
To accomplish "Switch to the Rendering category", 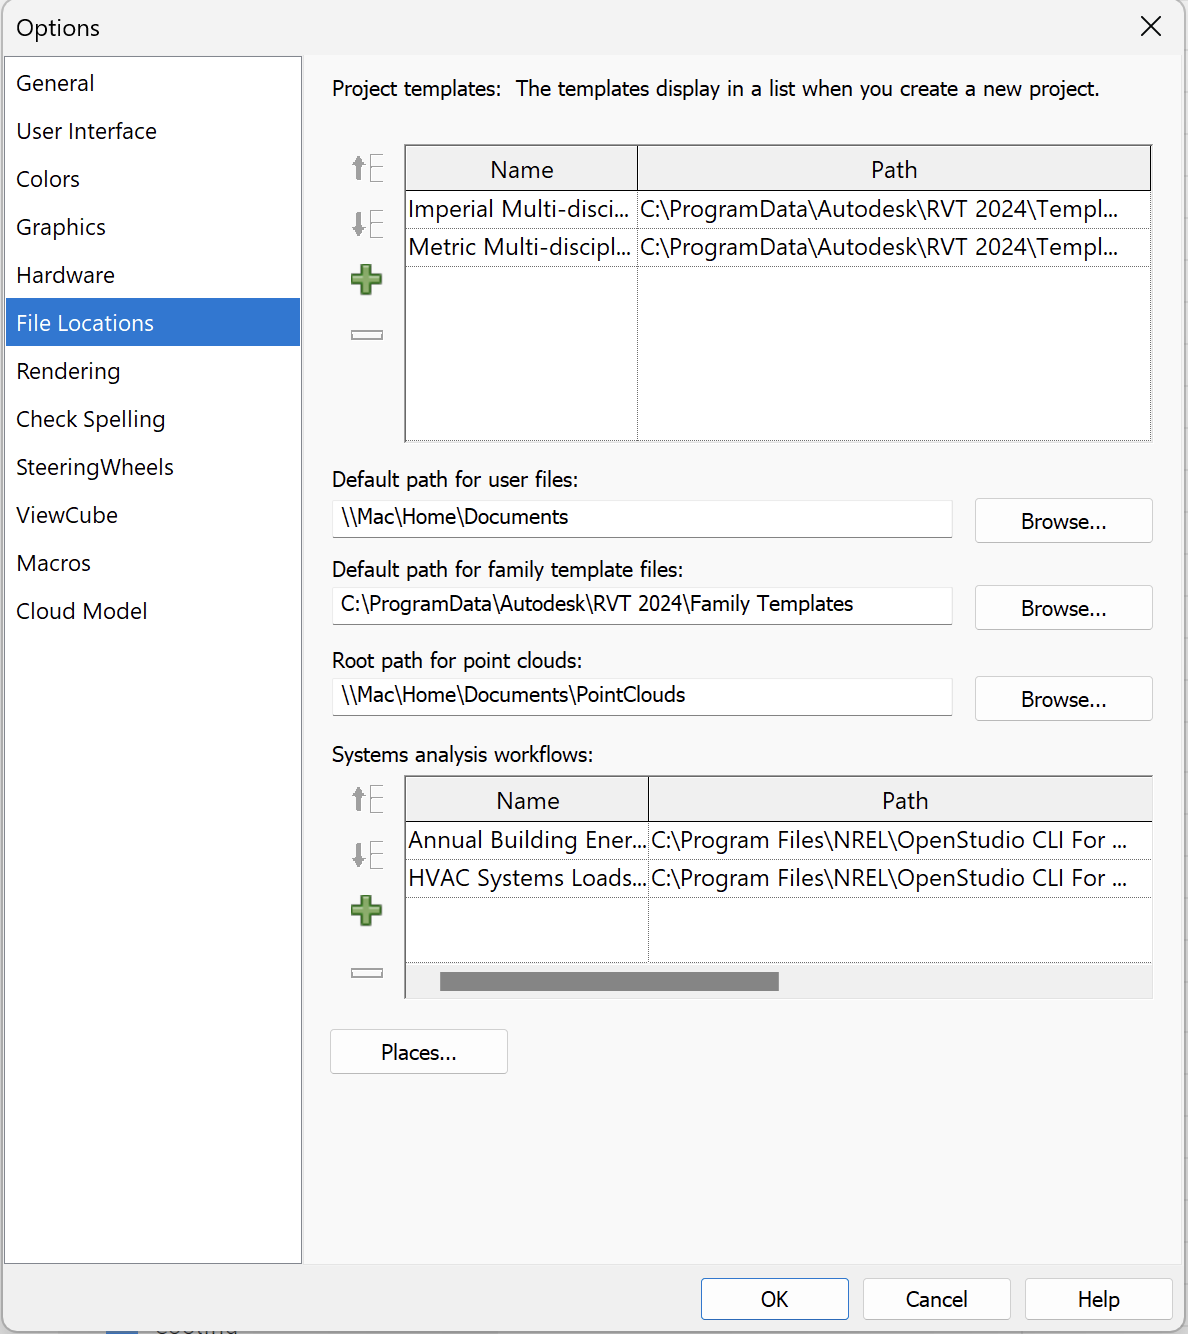I will pyautogui.click(x=68, y=371).
